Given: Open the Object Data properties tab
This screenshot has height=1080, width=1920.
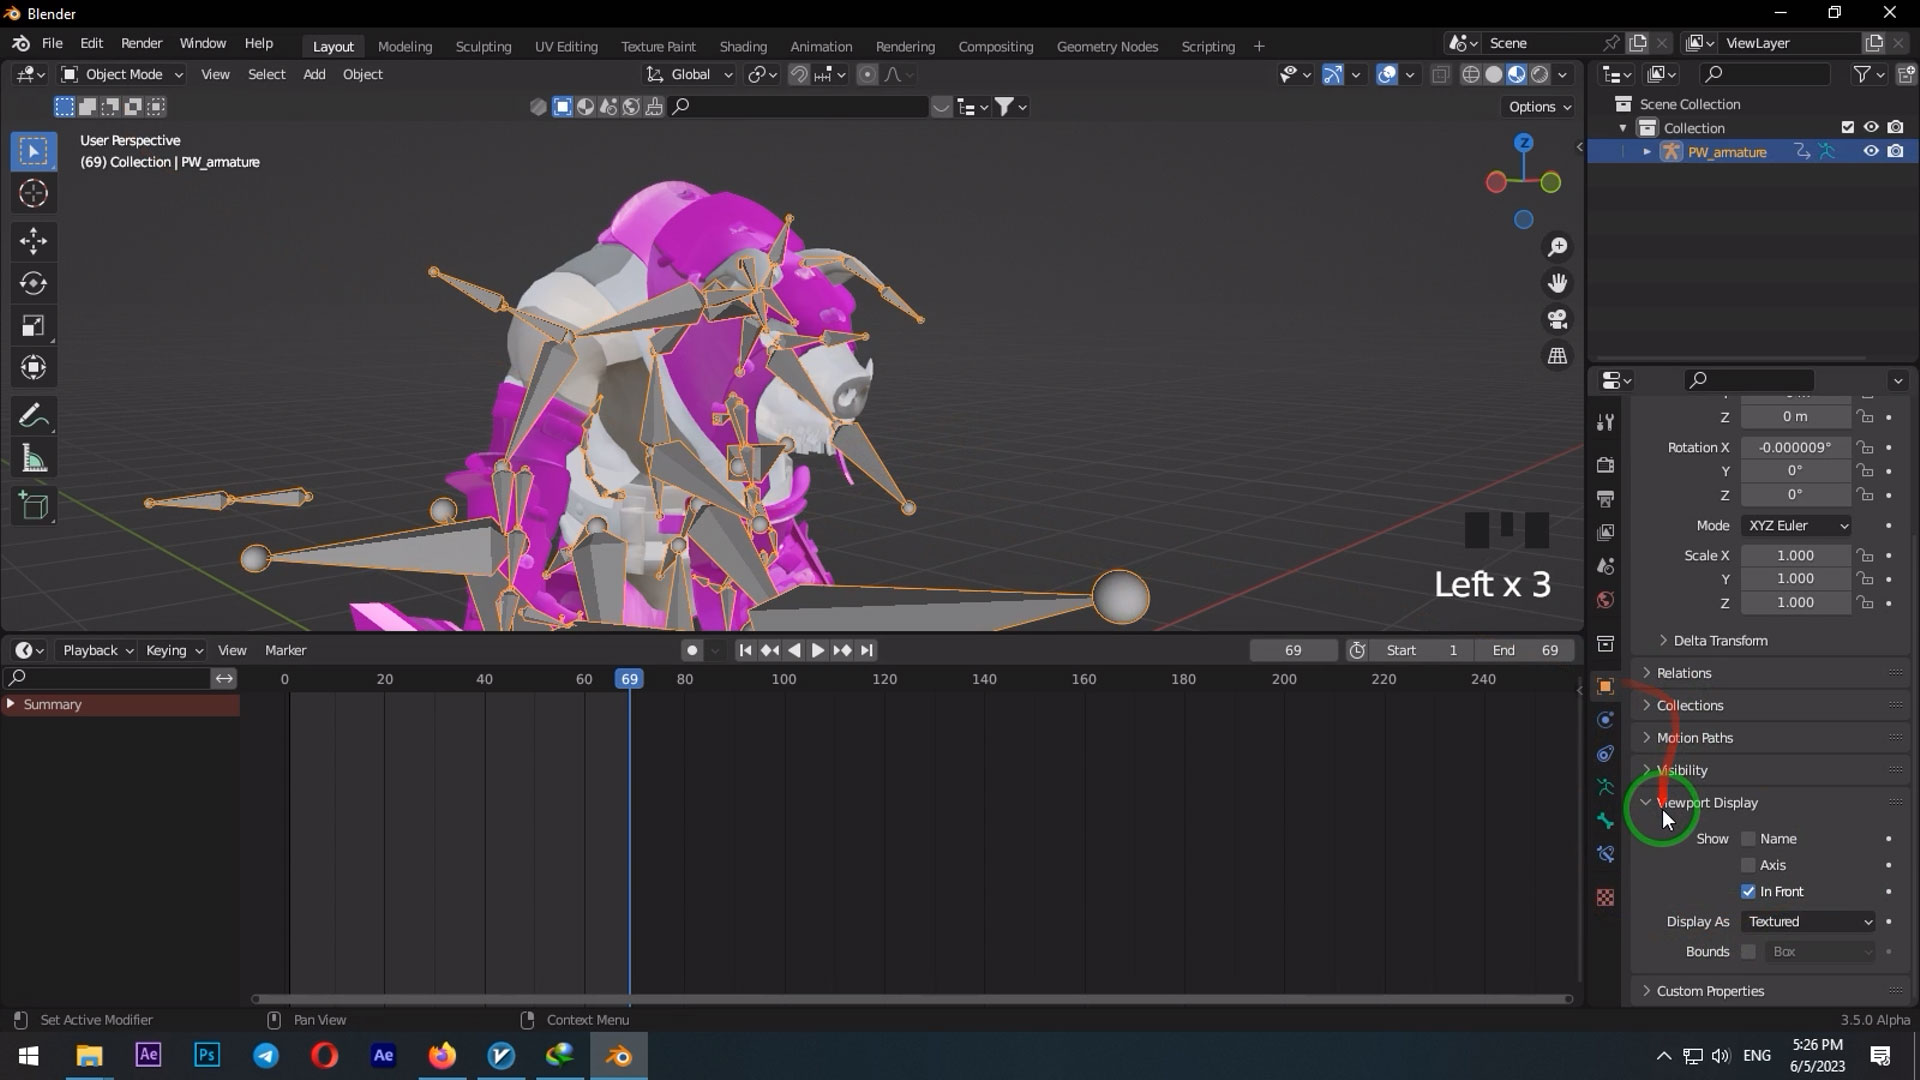Looking at the screenshot, I should (1605, 785).
